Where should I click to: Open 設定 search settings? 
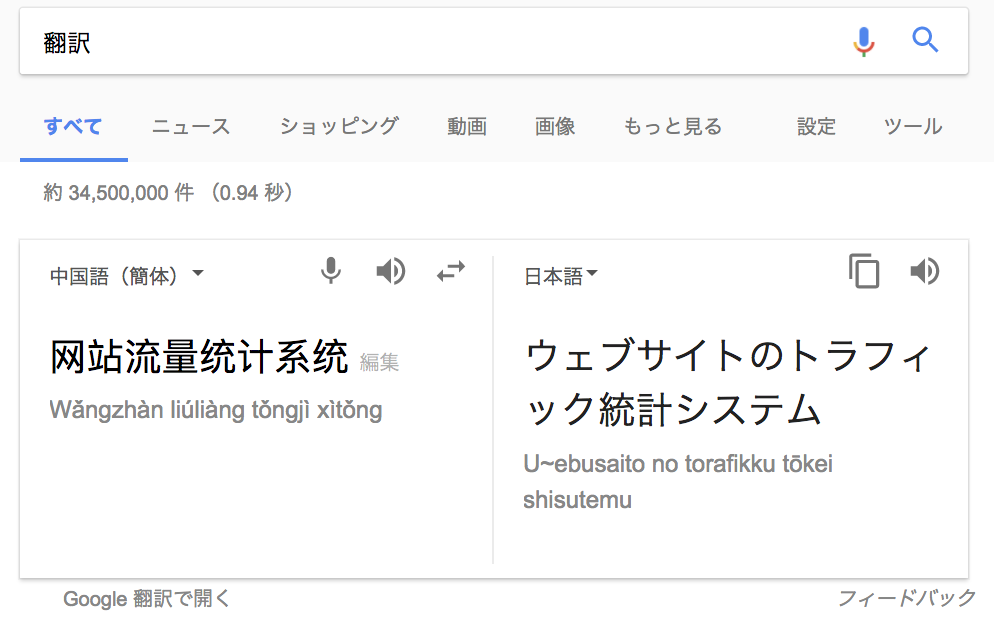click(816, 126)
